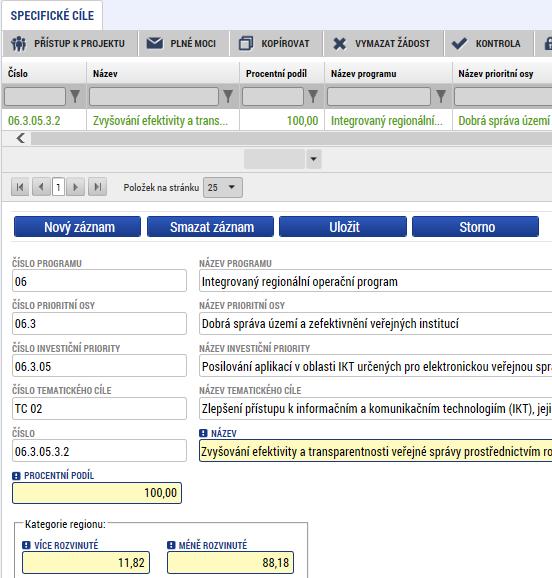This screenshot has width=552, height=578.
Task: Click the Název prioritní osy field
Action: [x=375, y=324]
